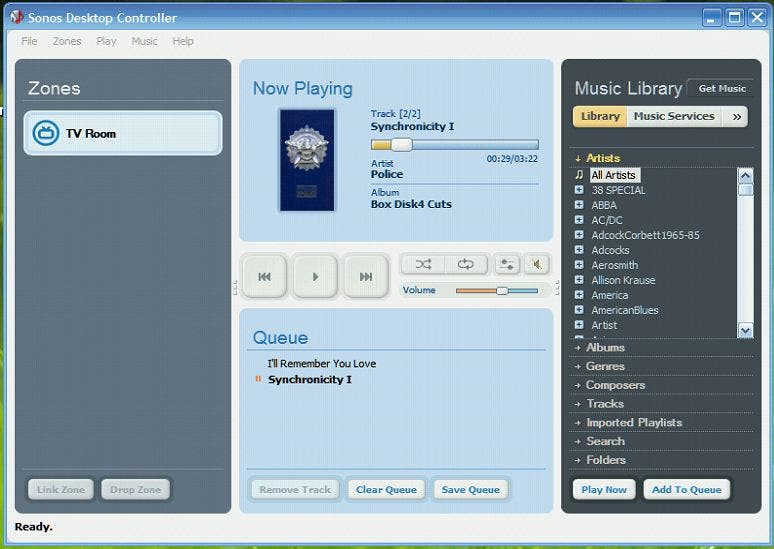This screenshot has height=549, width=774.
Task: Open the Zones menu
Action: (67, 41)
